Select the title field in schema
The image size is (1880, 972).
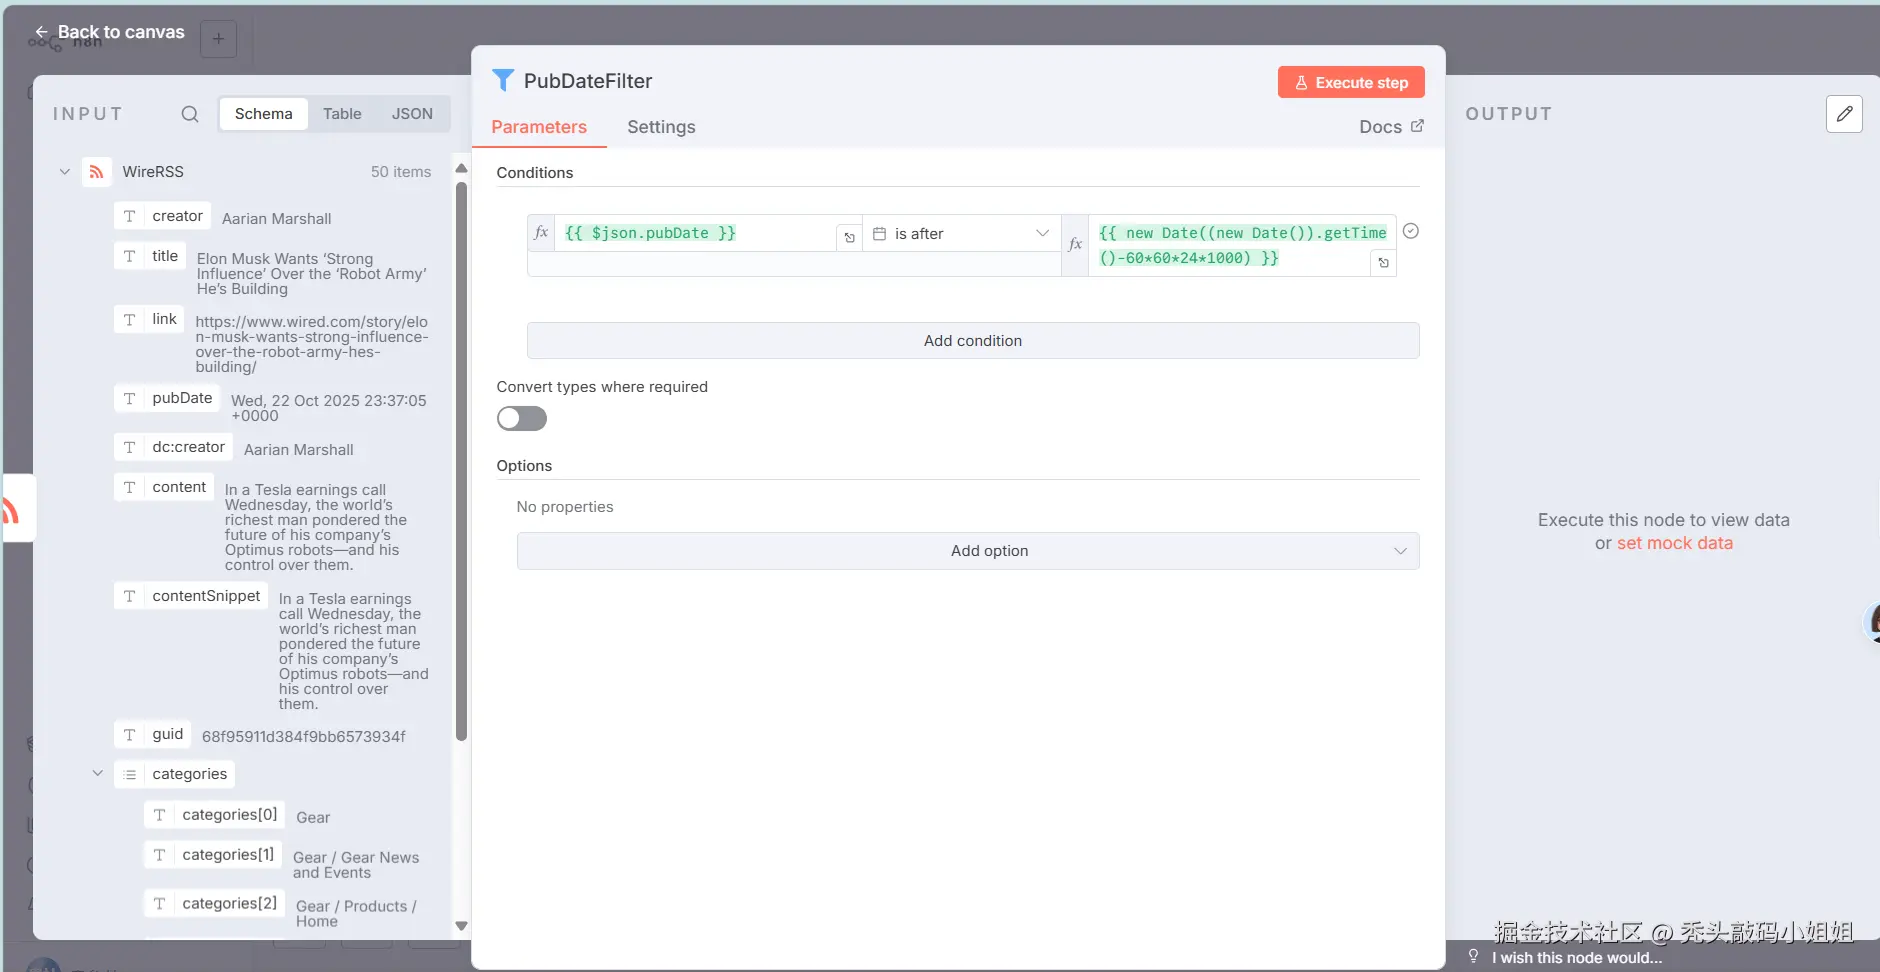(x=150, y=256)
